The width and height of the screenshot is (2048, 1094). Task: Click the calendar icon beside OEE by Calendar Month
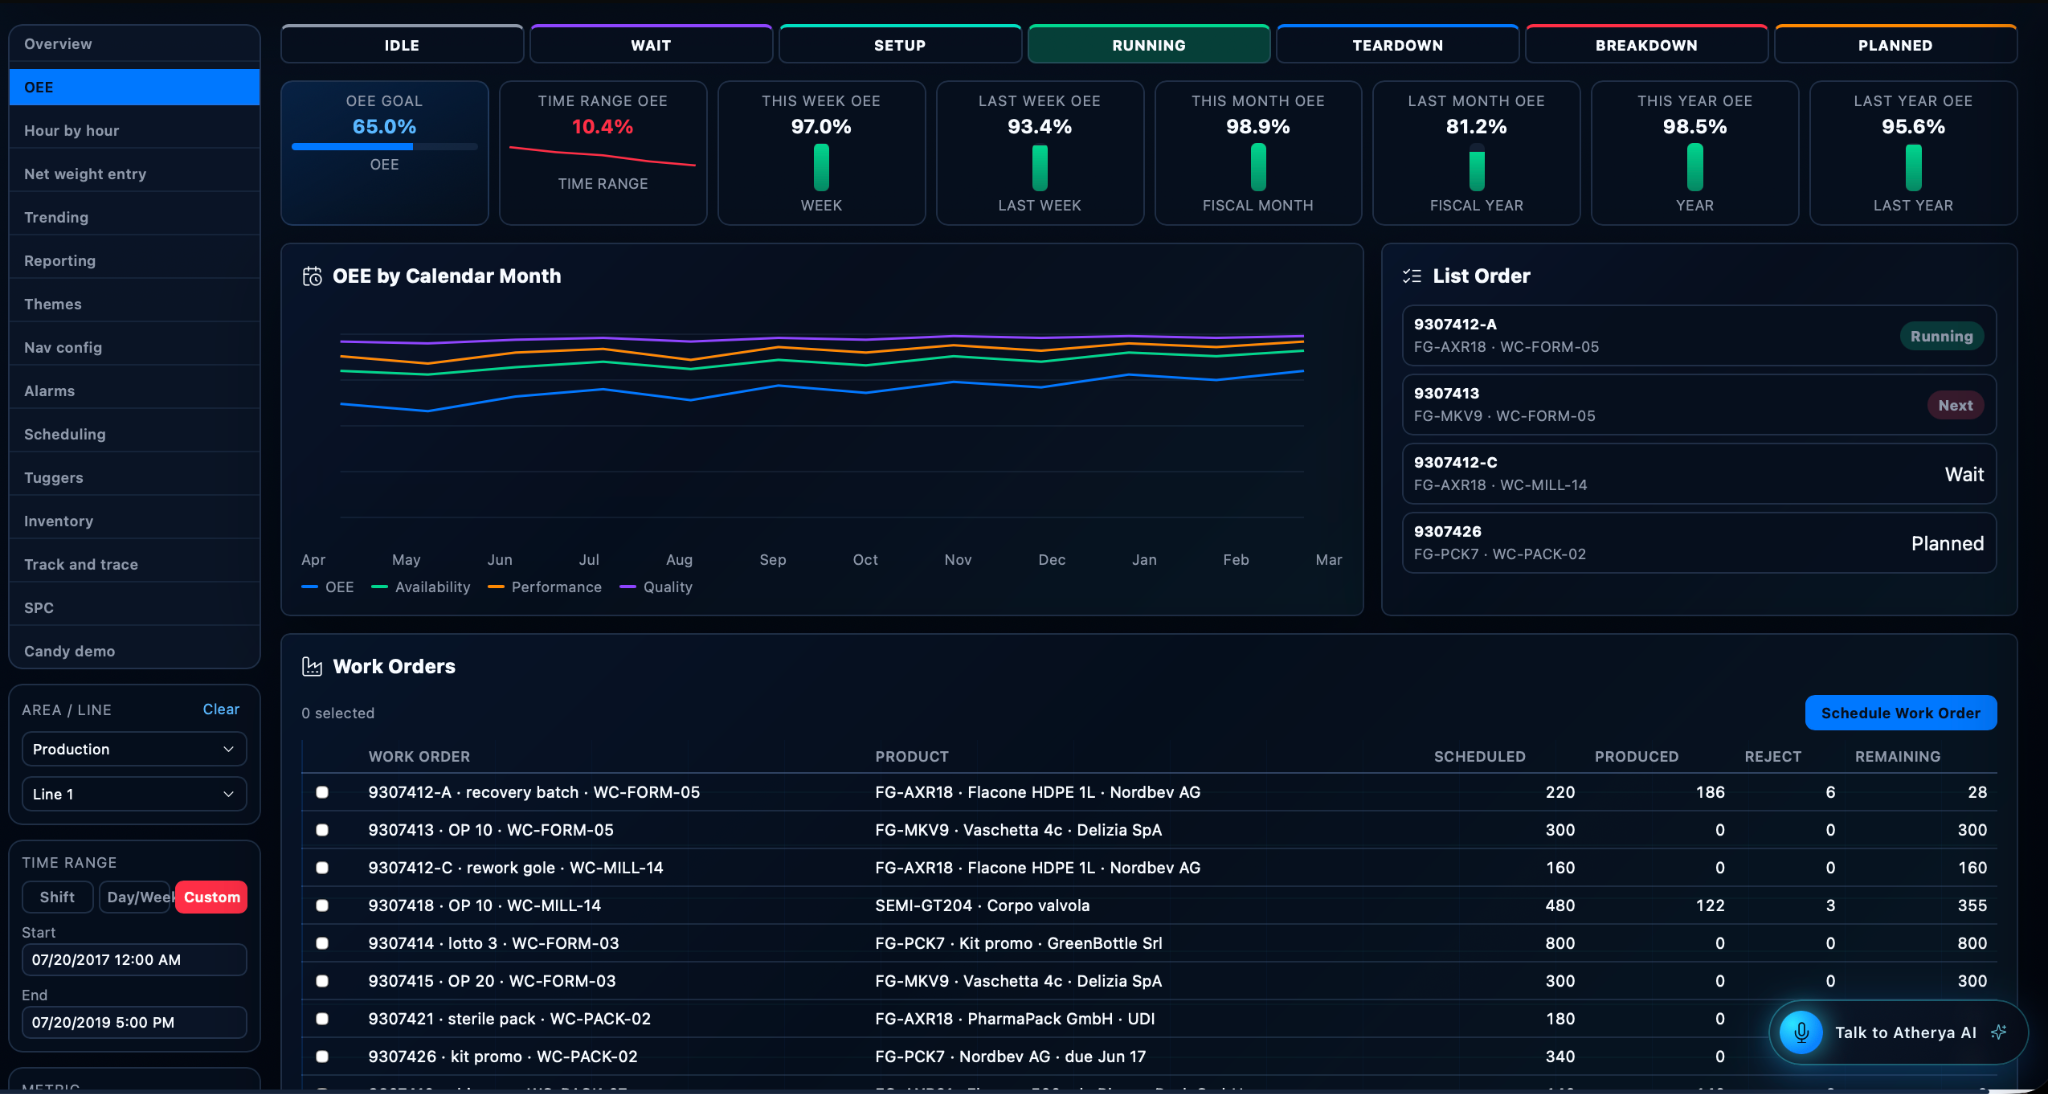312,276
